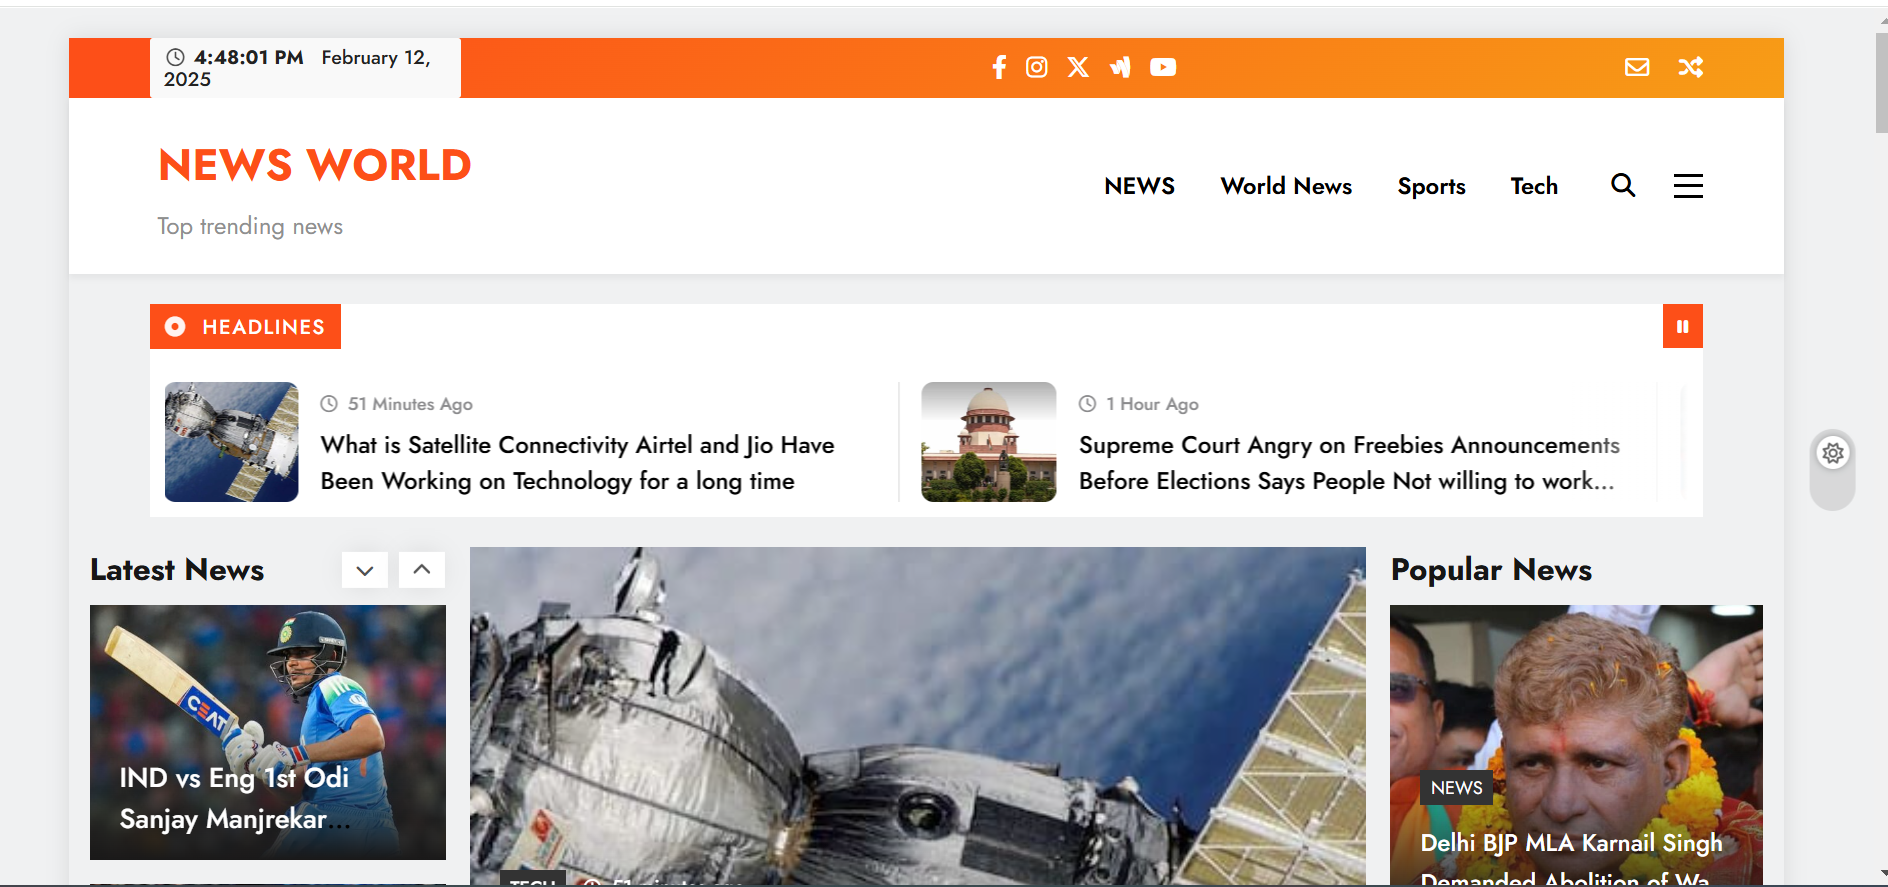Click the X (Twitter) icon
The height and width of the screenshot is (887, 1888).
1078,67
